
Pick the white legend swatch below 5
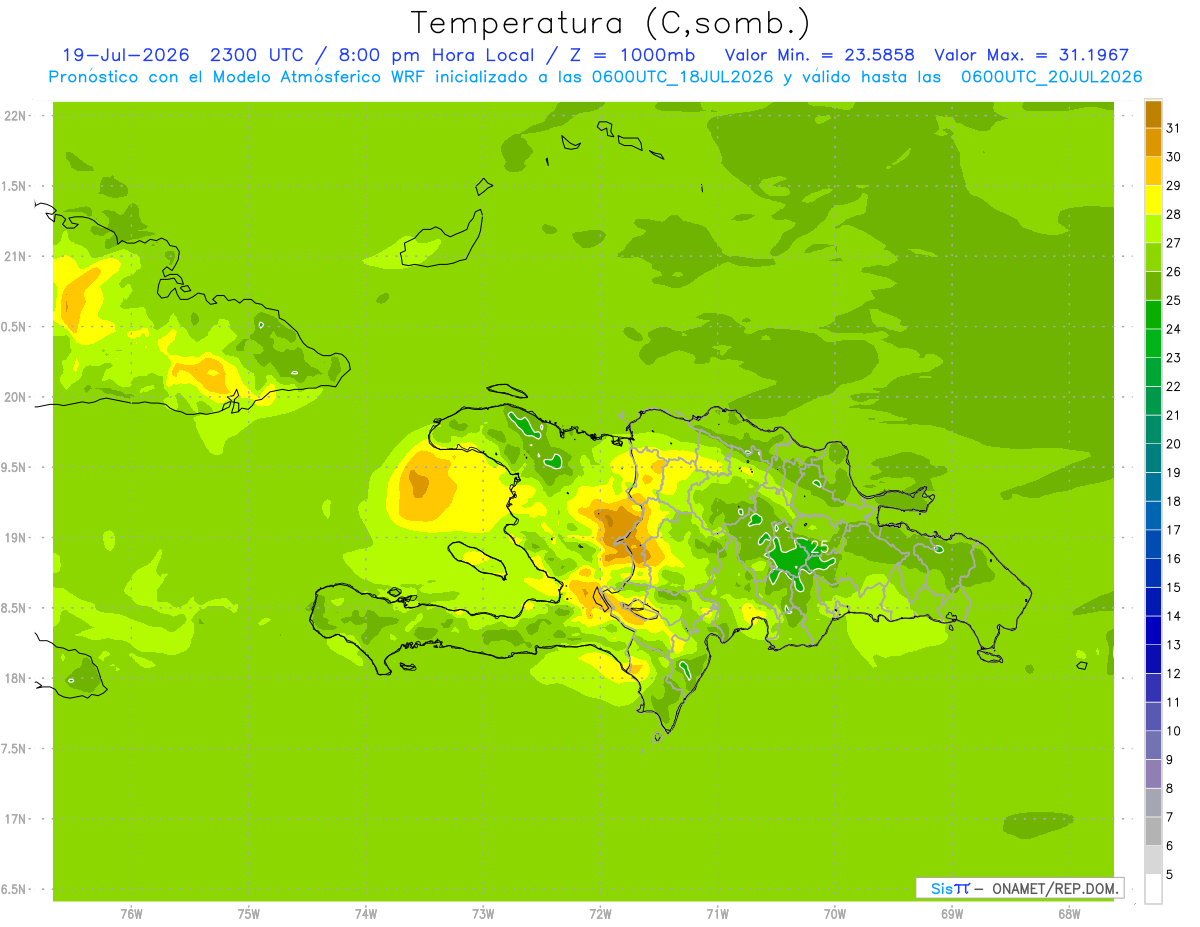click(1153, 889)
